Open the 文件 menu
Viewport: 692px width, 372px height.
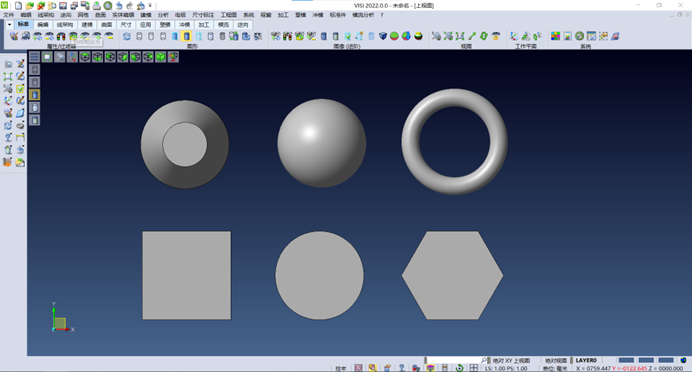[8, 15]
